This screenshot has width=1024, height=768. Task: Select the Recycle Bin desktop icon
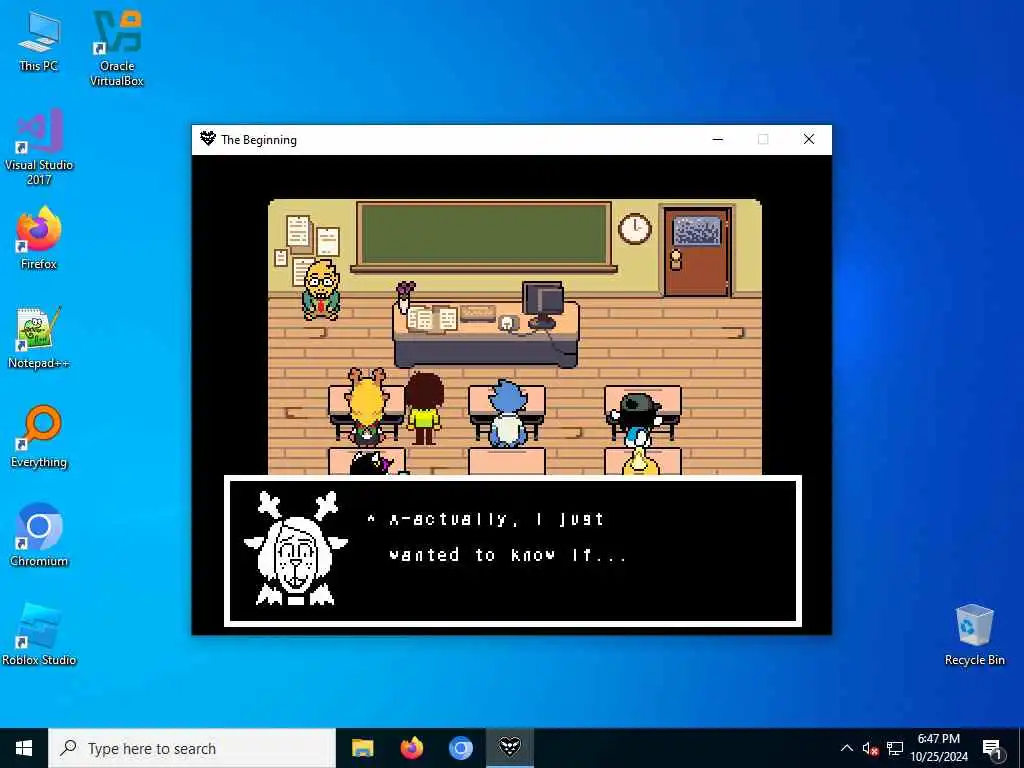[x=974, y=634]
